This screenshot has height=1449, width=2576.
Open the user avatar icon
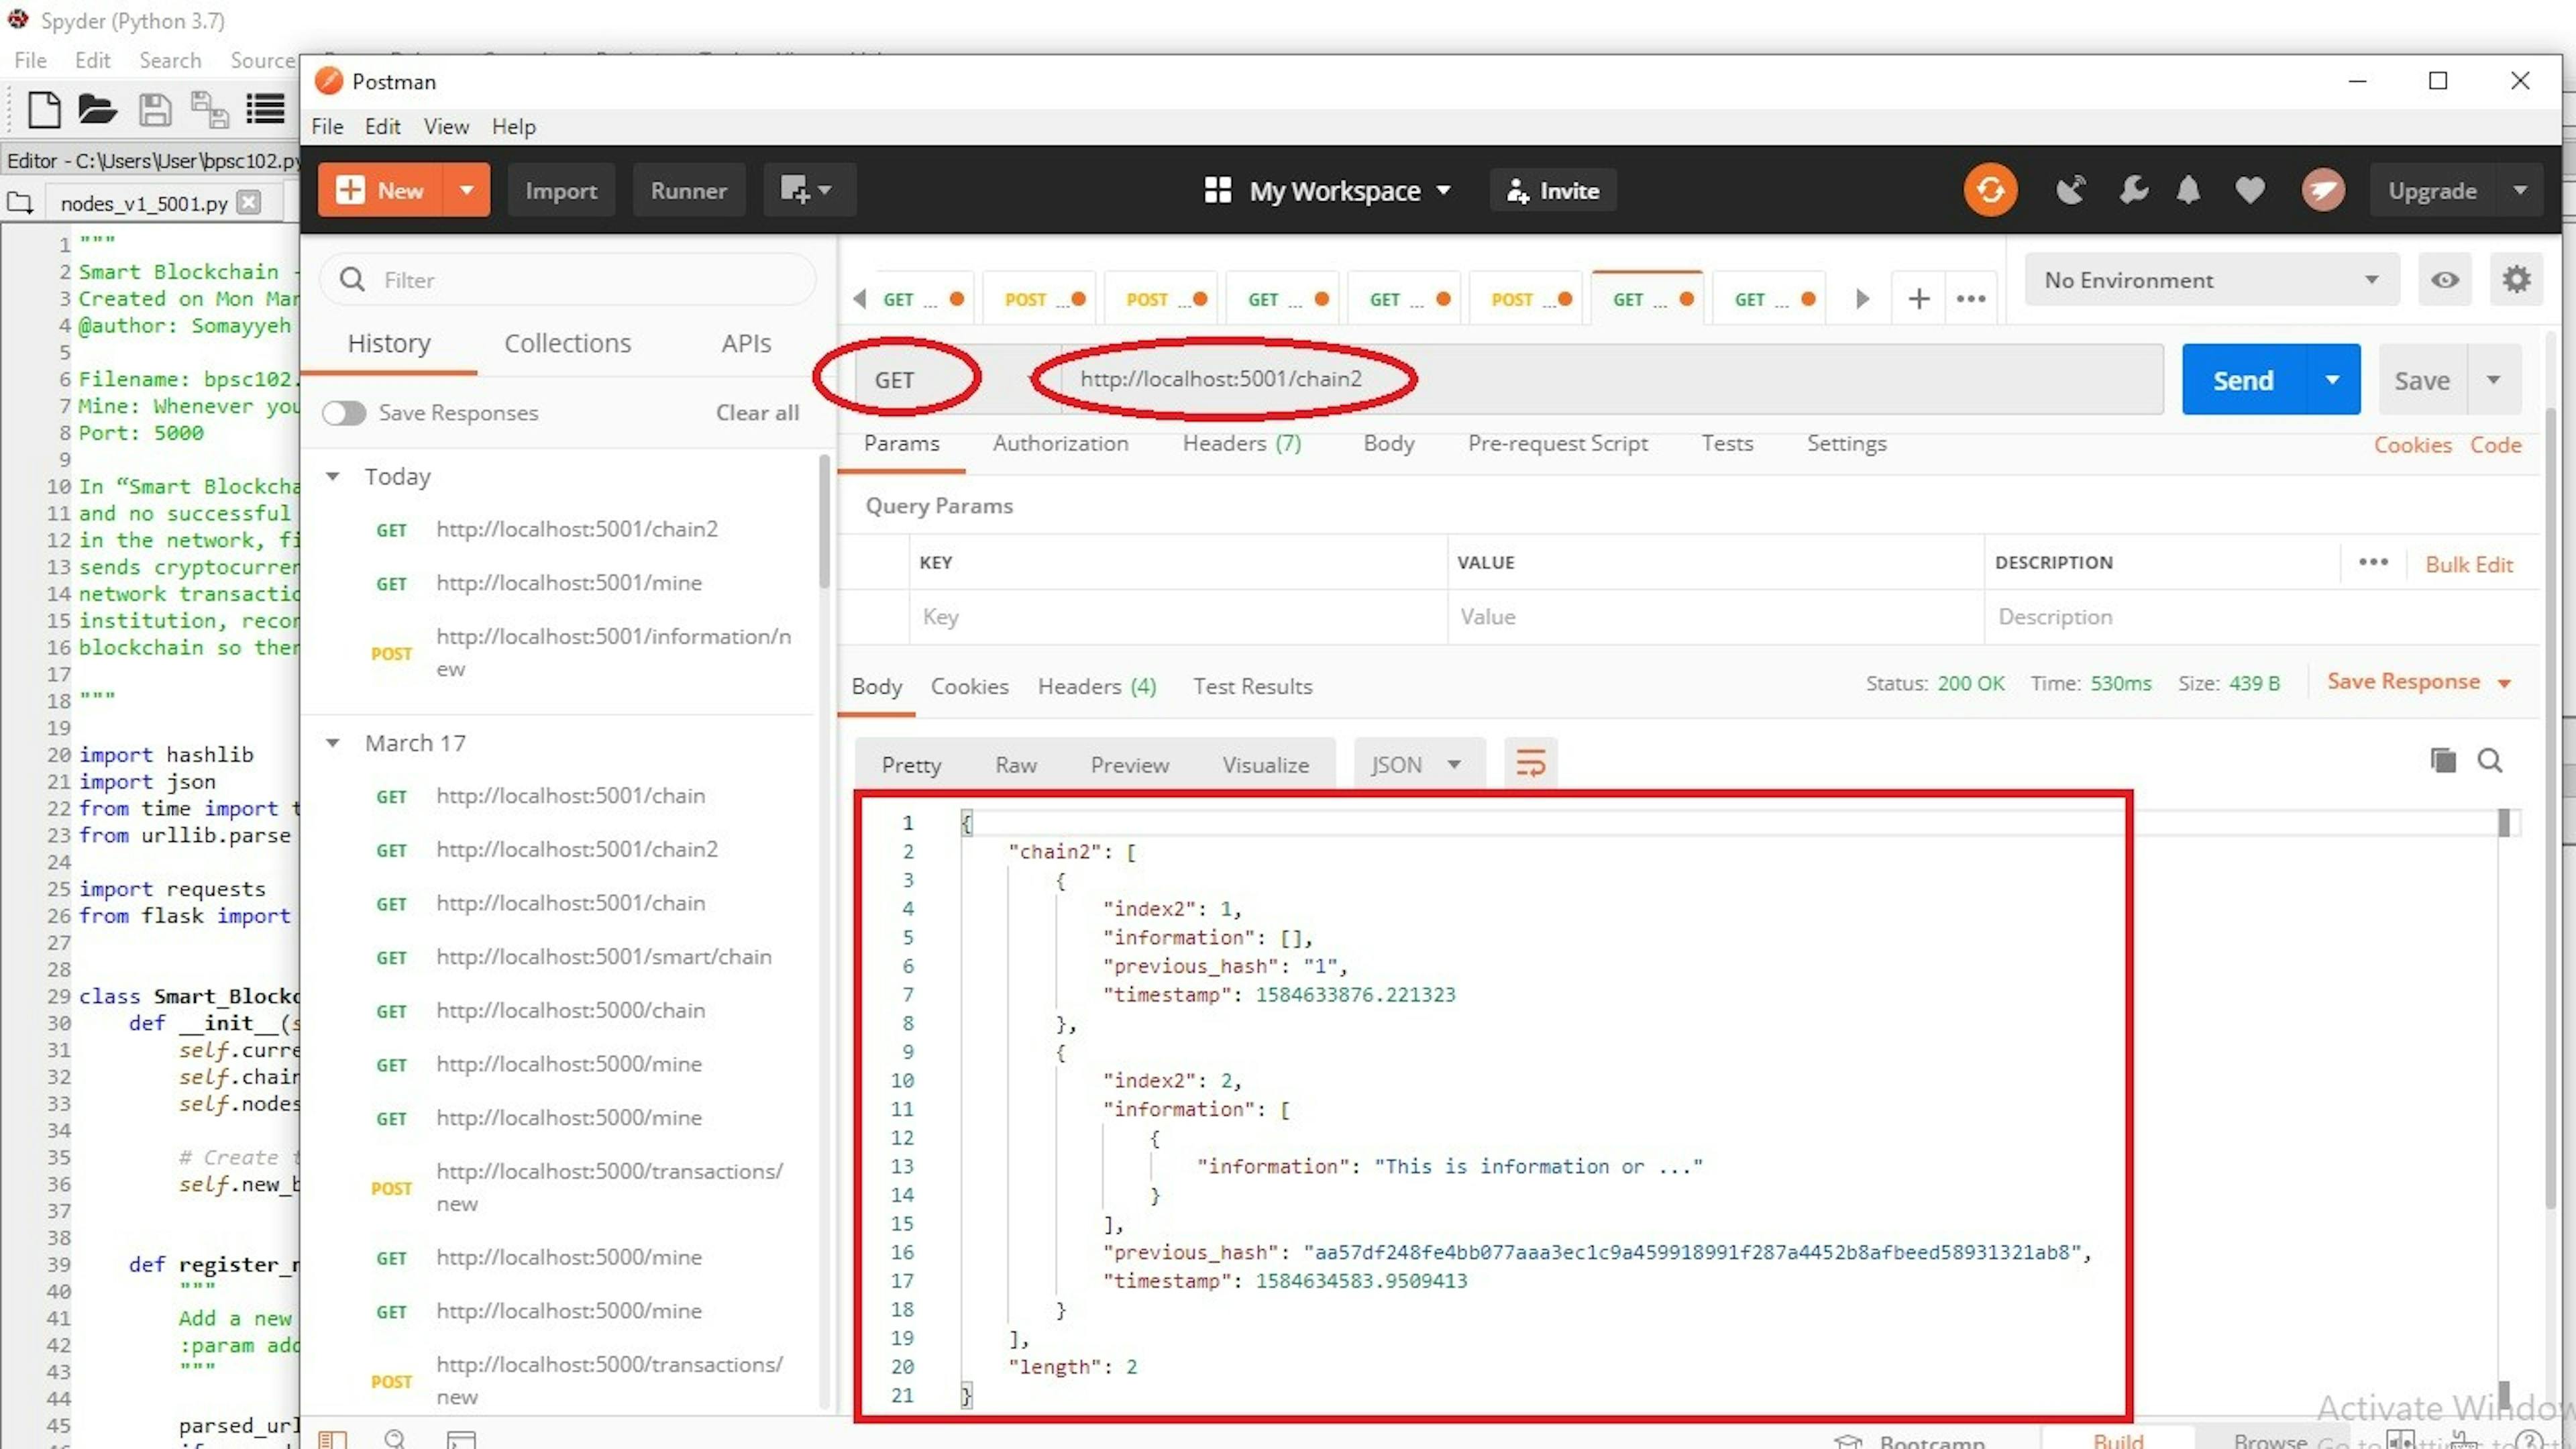click(2323, 190)
